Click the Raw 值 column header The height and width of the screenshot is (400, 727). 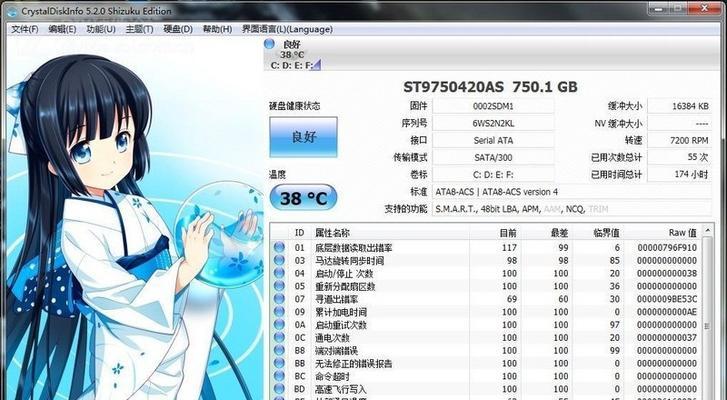click(x=662, y=233)
